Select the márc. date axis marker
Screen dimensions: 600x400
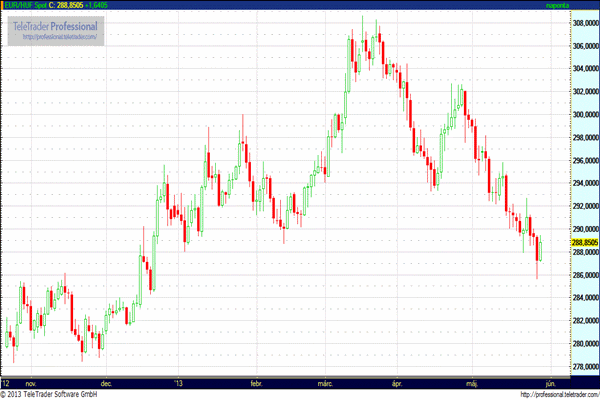click(327, 383)
